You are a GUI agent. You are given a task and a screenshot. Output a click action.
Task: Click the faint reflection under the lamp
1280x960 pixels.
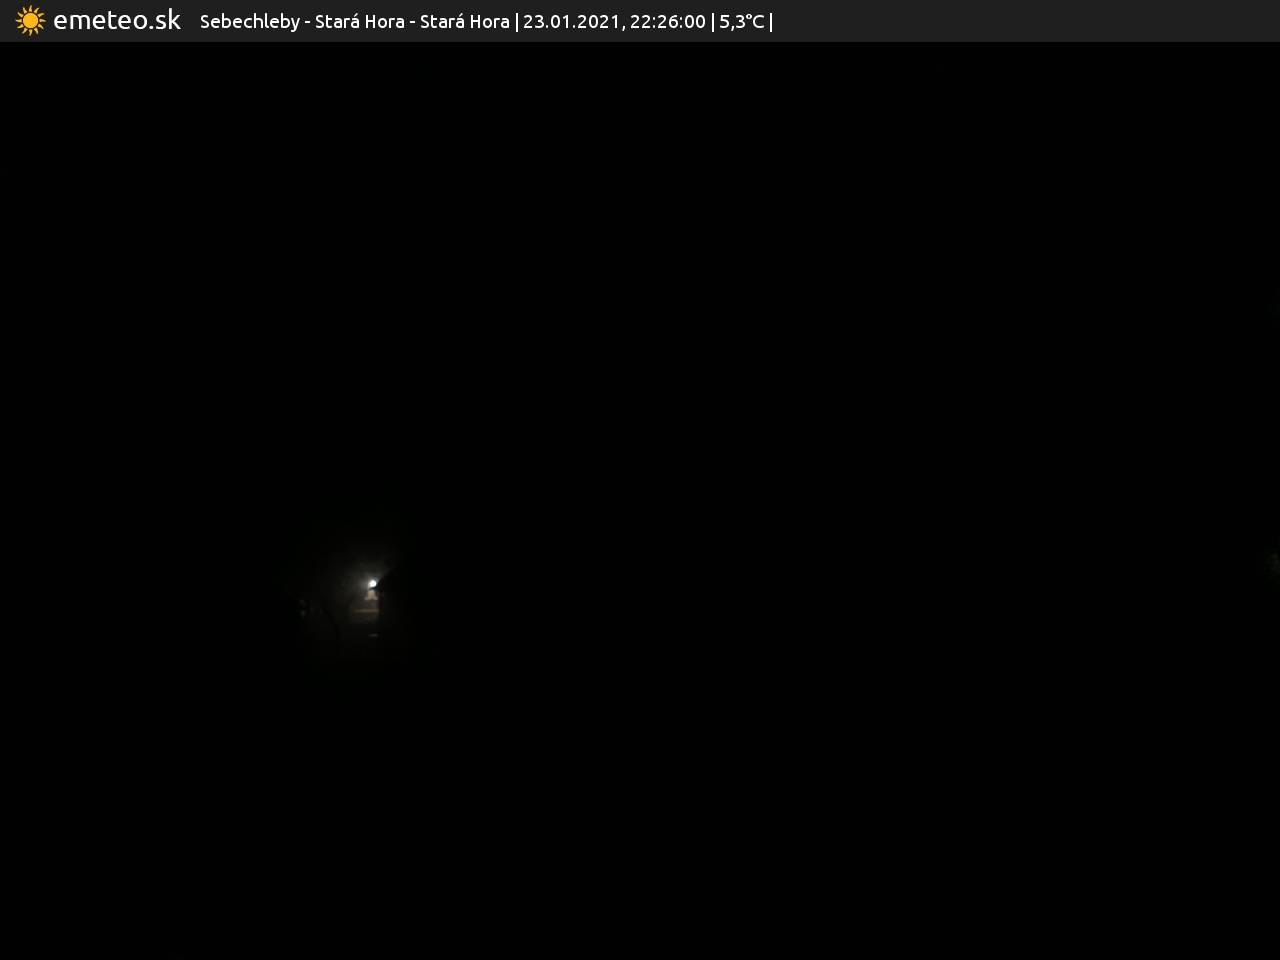tap(373, 633)
